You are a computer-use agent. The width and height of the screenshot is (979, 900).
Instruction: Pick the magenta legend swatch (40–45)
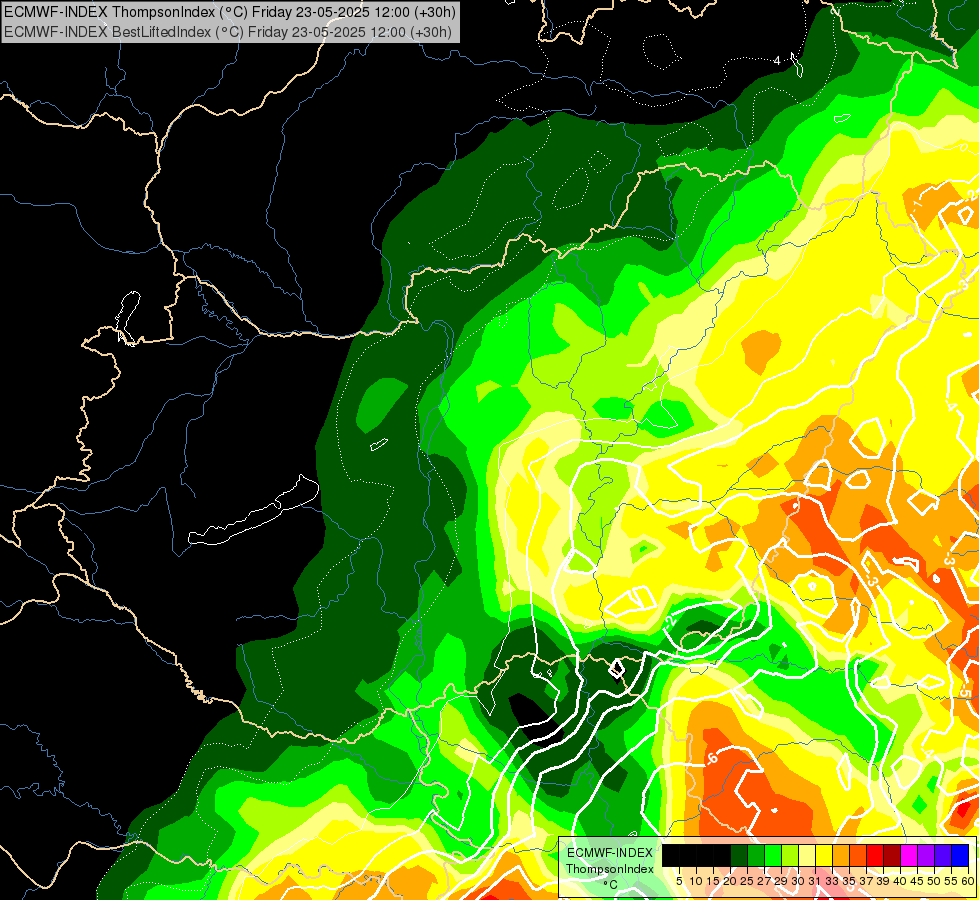click(909, 855)
